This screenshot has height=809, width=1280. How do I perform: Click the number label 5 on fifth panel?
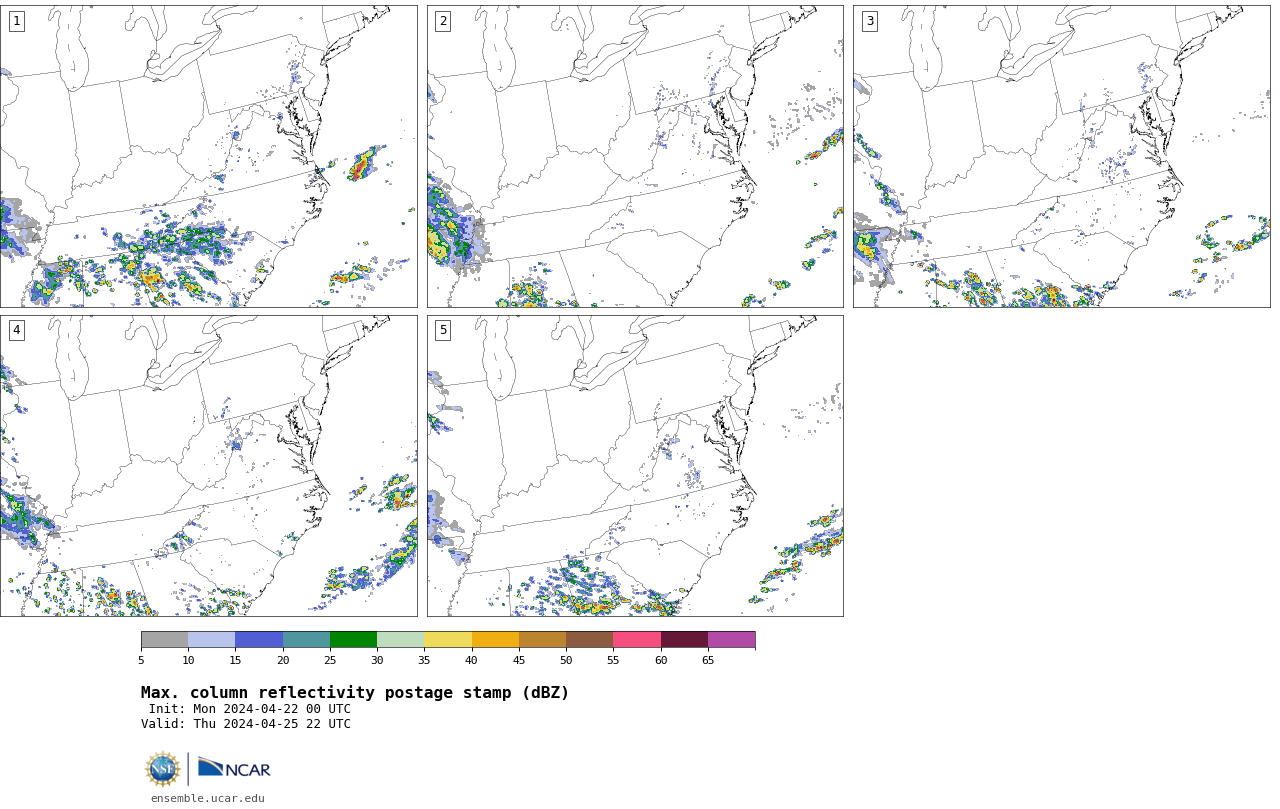tap(443, 330)
